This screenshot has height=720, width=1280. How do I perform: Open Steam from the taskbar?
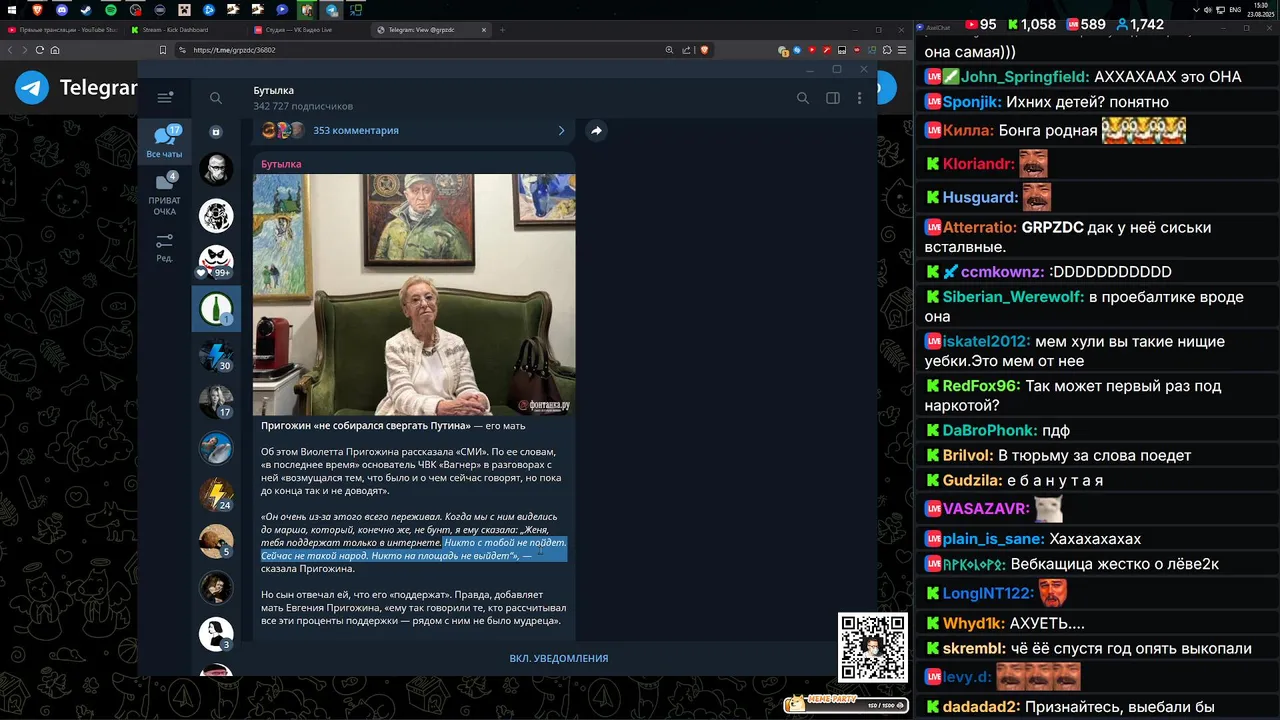pyautogui.click(x=86, y=10)
